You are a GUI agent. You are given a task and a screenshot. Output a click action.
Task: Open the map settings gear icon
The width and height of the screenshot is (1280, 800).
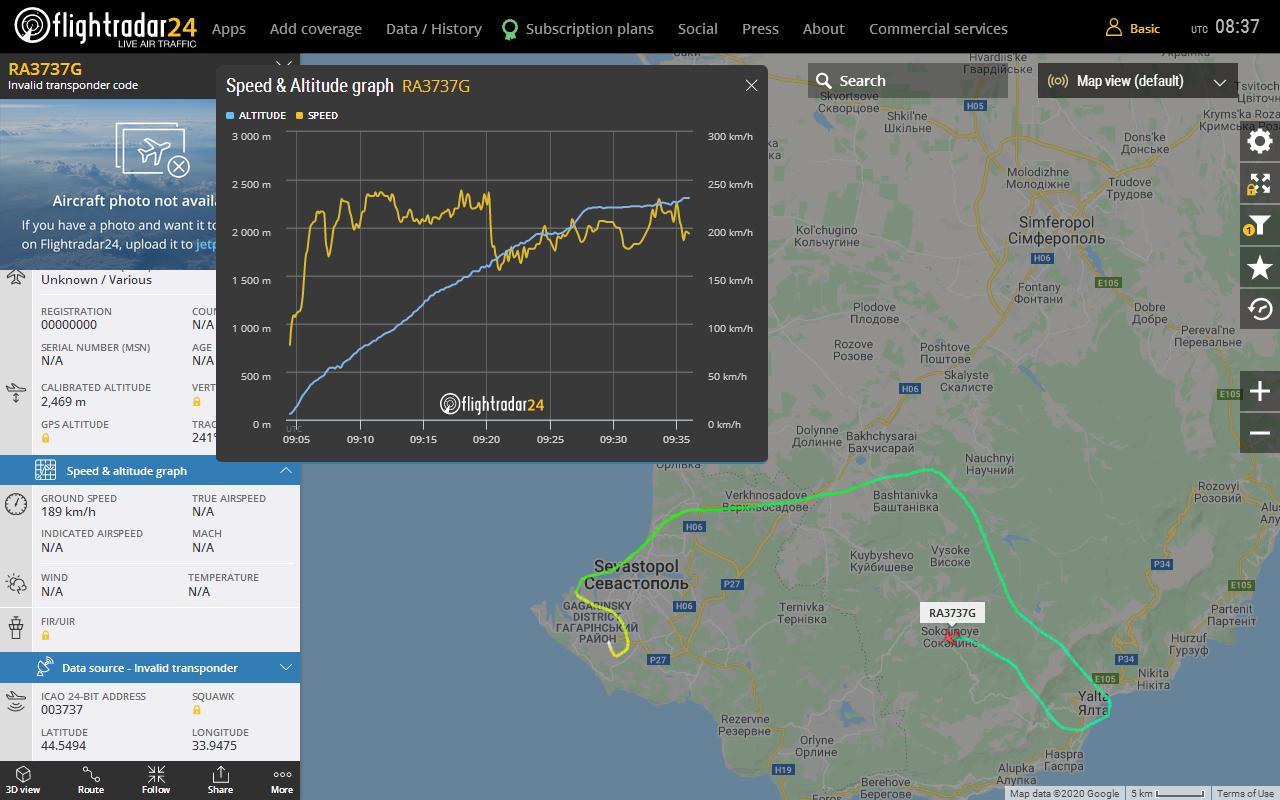point(1260,141)
